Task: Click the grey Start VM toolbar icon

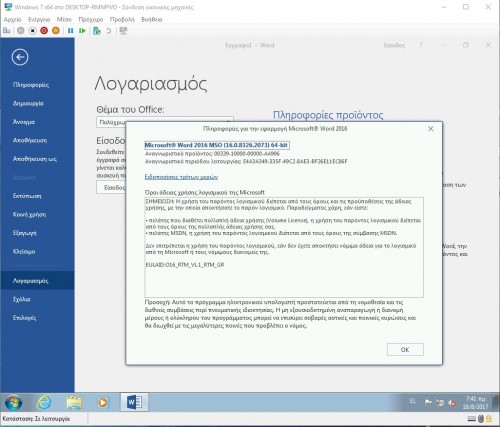Action: click(21, 31)
